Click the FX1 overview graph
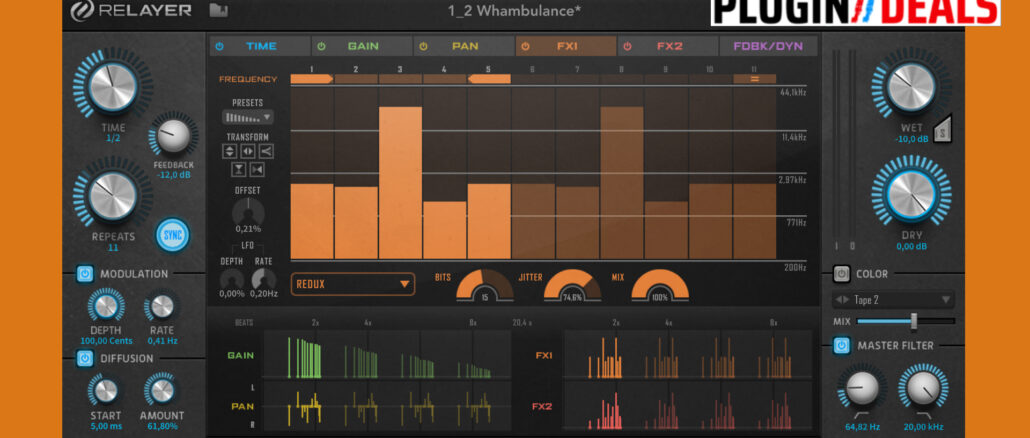Image resolution: width=1030 pixels, height=438 pixels. (x=688, y=355)
